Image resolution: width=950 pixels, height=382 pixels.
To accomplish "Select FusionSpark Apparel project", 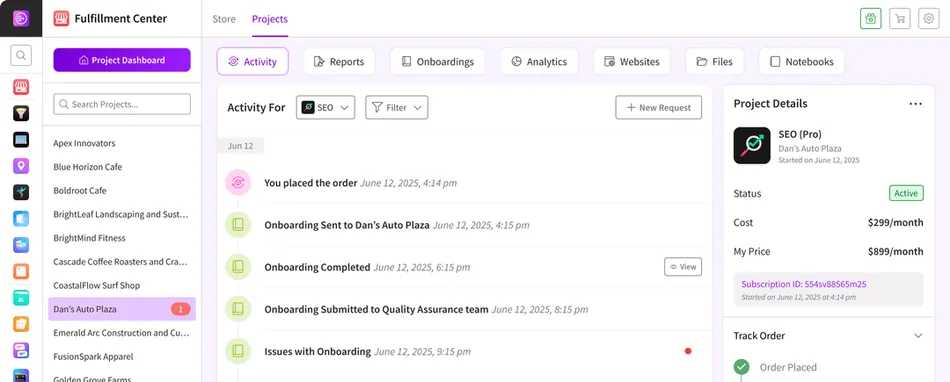I will (93, 357).
